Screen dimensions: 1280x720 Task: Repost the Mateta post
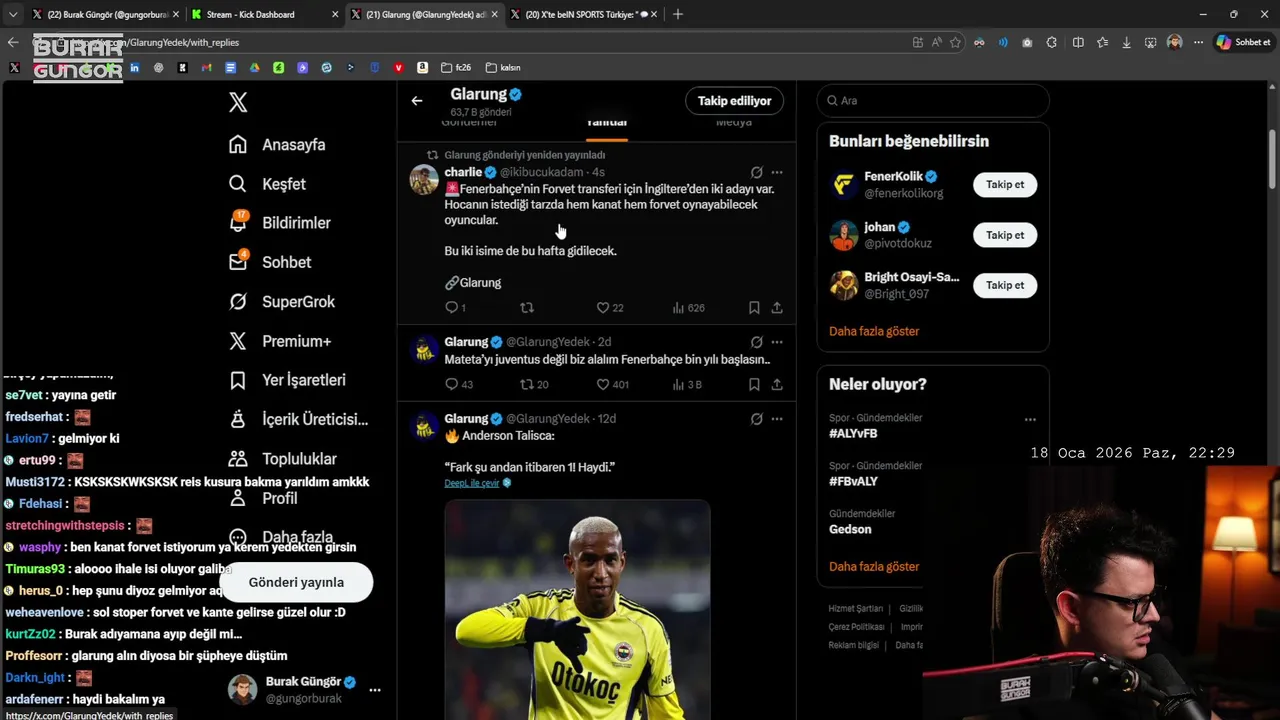point(534,384)
